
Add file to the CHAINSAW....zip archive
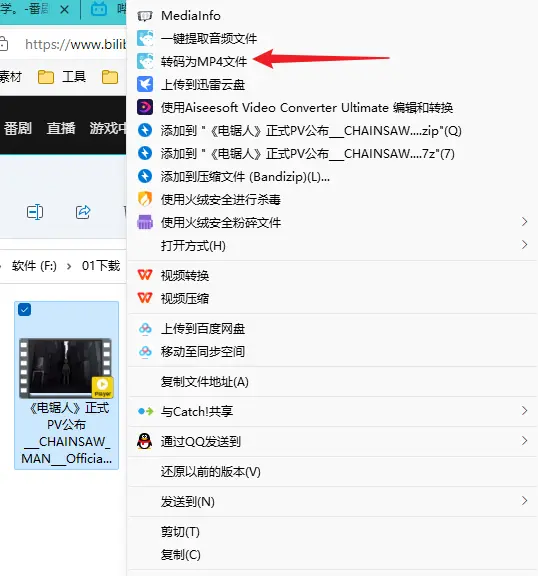pyautogui.click(x=332, y=130)
